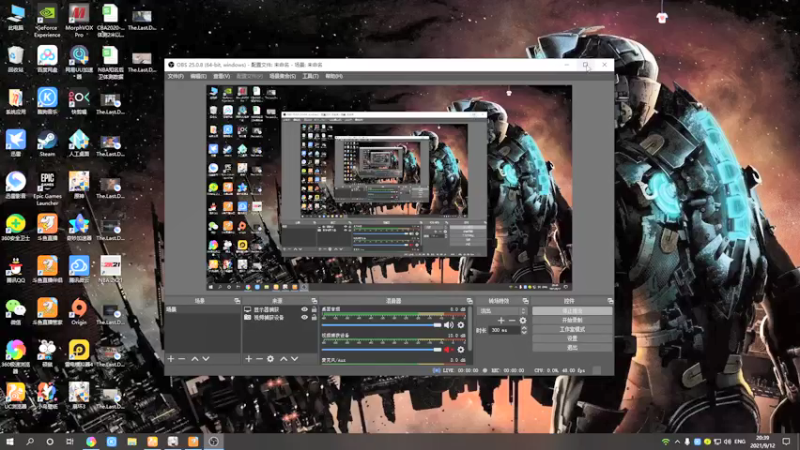Open the Tools (工具) menu
Screen dimensions: 800x450
[x=310, y=76]
